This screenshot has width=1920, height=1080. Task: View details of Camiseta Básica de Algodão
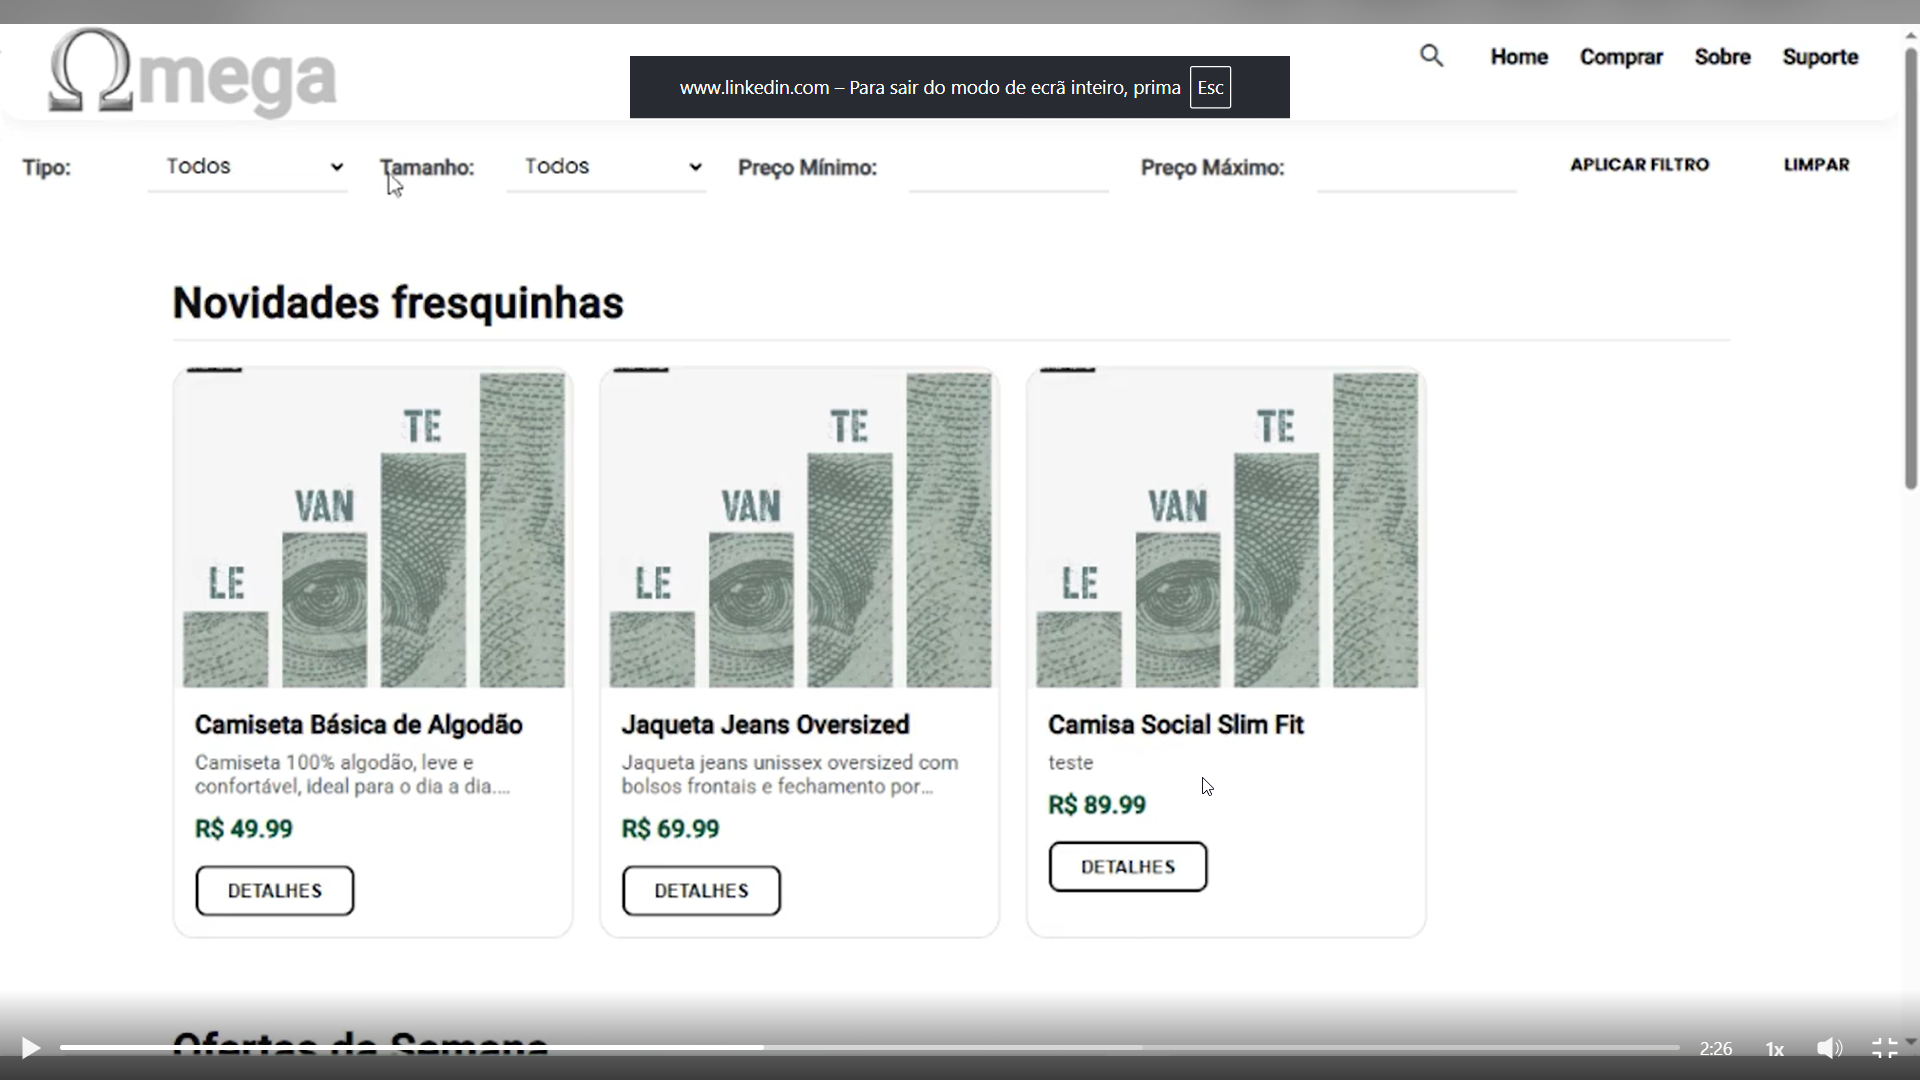pyautogui.click(x=275, y=890)
